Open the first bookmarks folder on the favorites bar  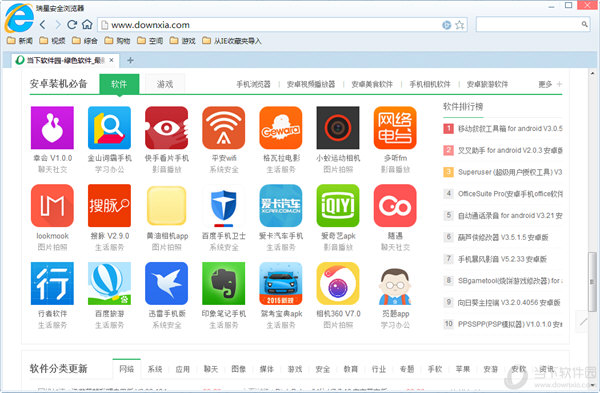(20, 41)
